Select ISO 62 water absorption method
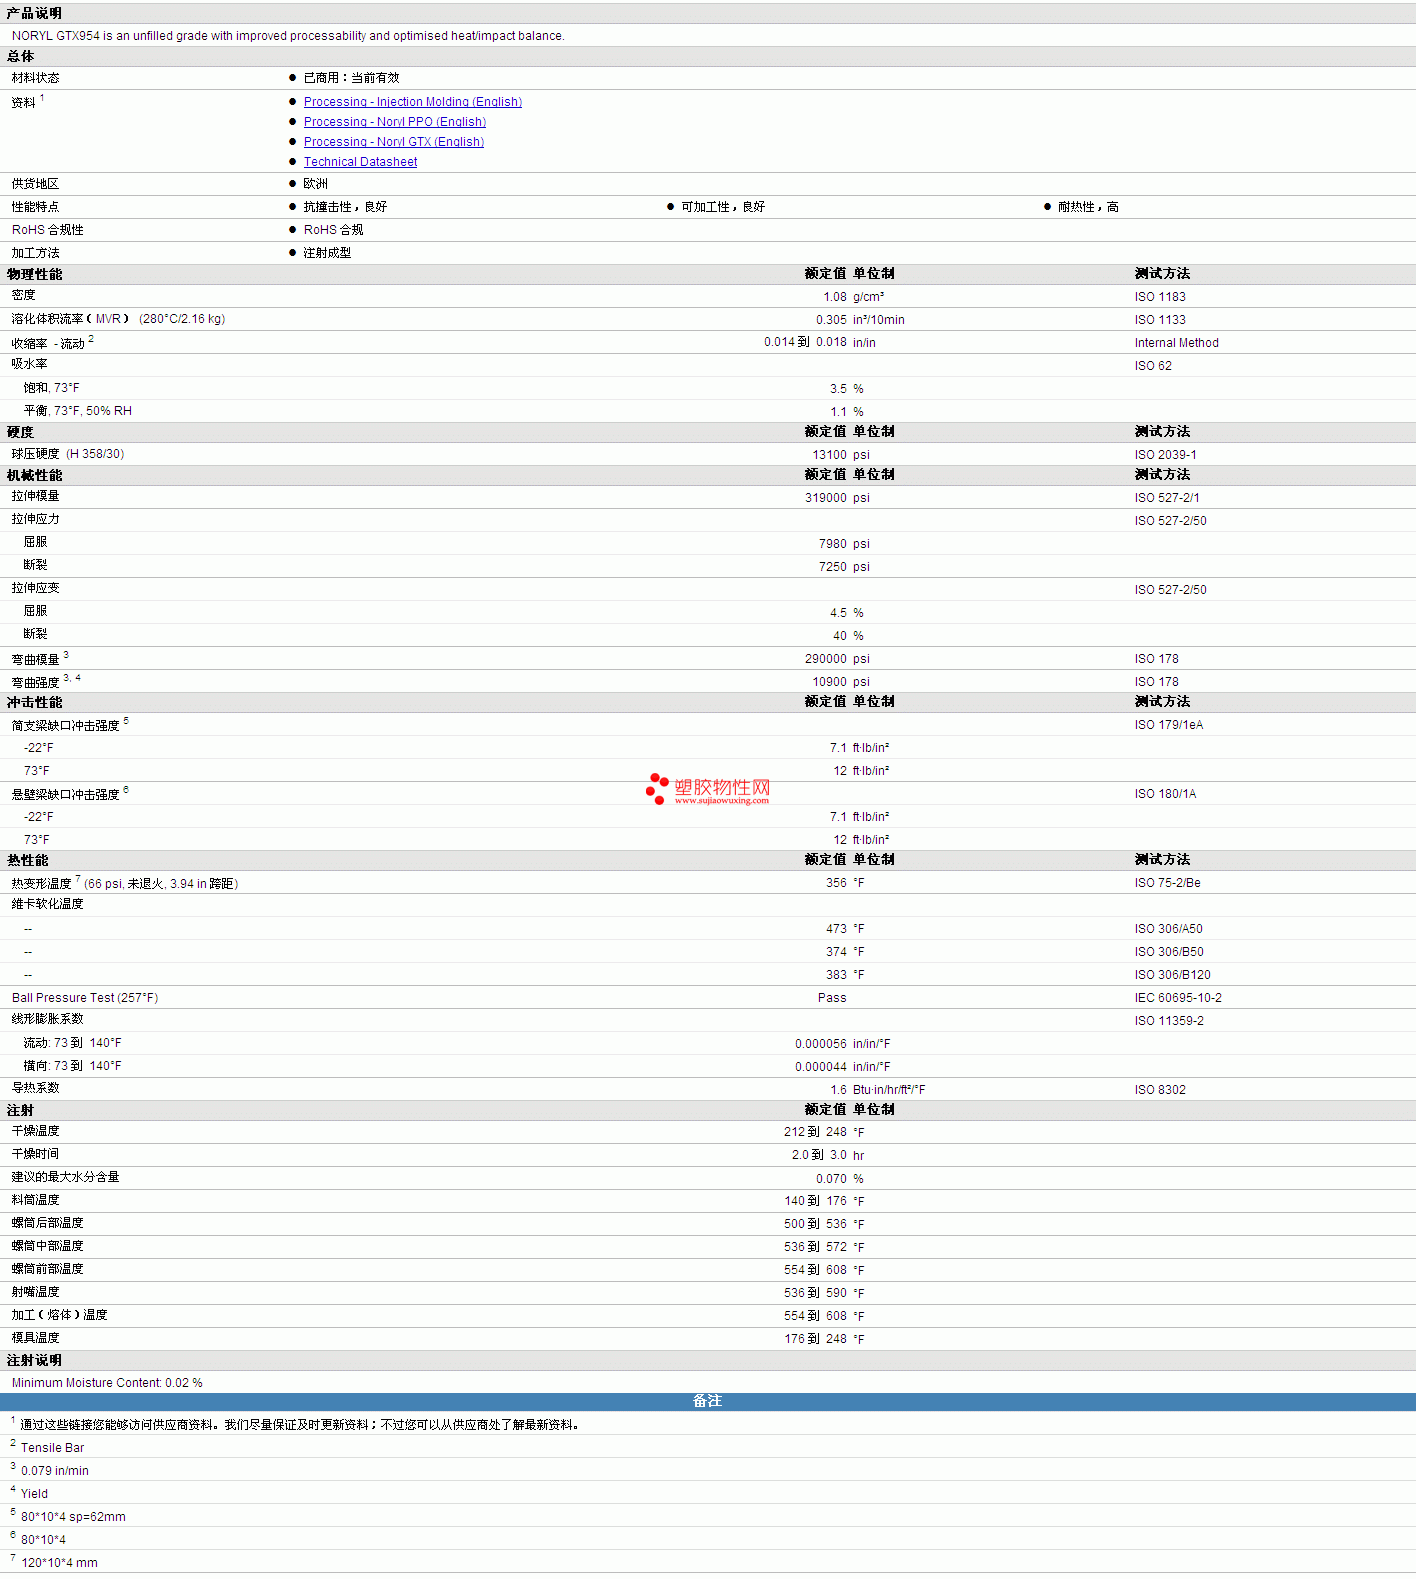Image resolution: width=1416 pixels, height=1579 pixels. (x=1153, y=366)
